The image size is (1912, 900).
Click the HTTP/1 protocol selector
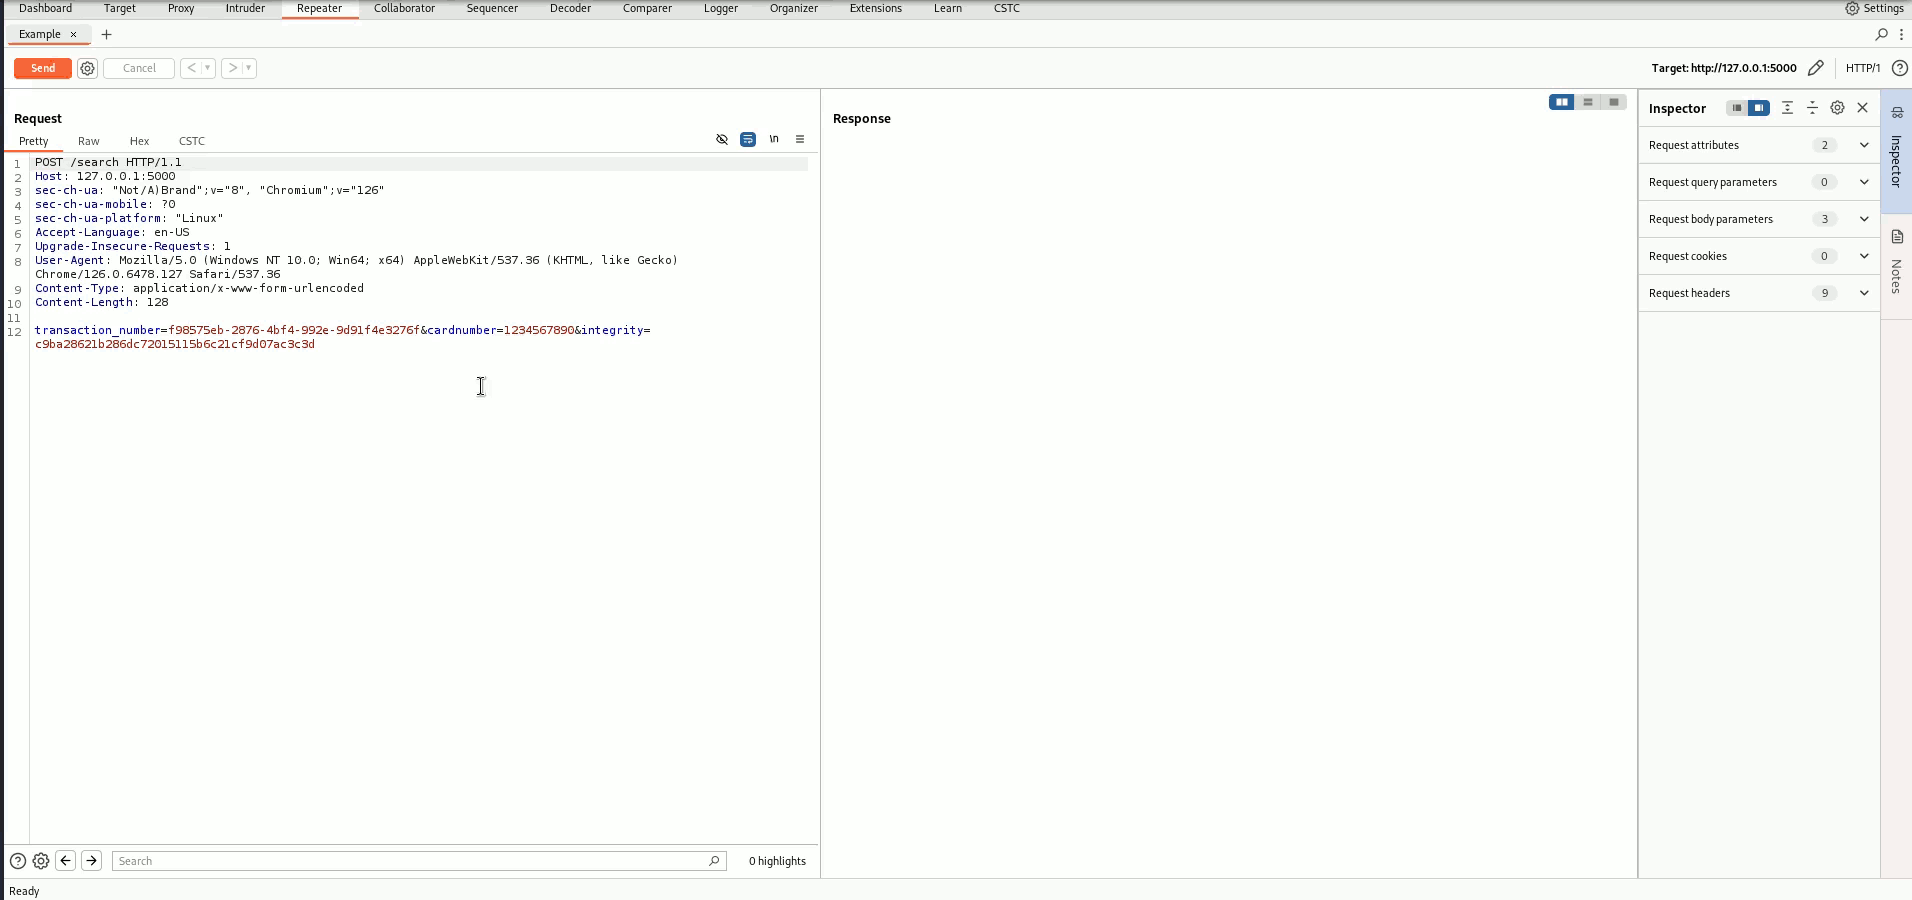click(x=1862, y=68)
